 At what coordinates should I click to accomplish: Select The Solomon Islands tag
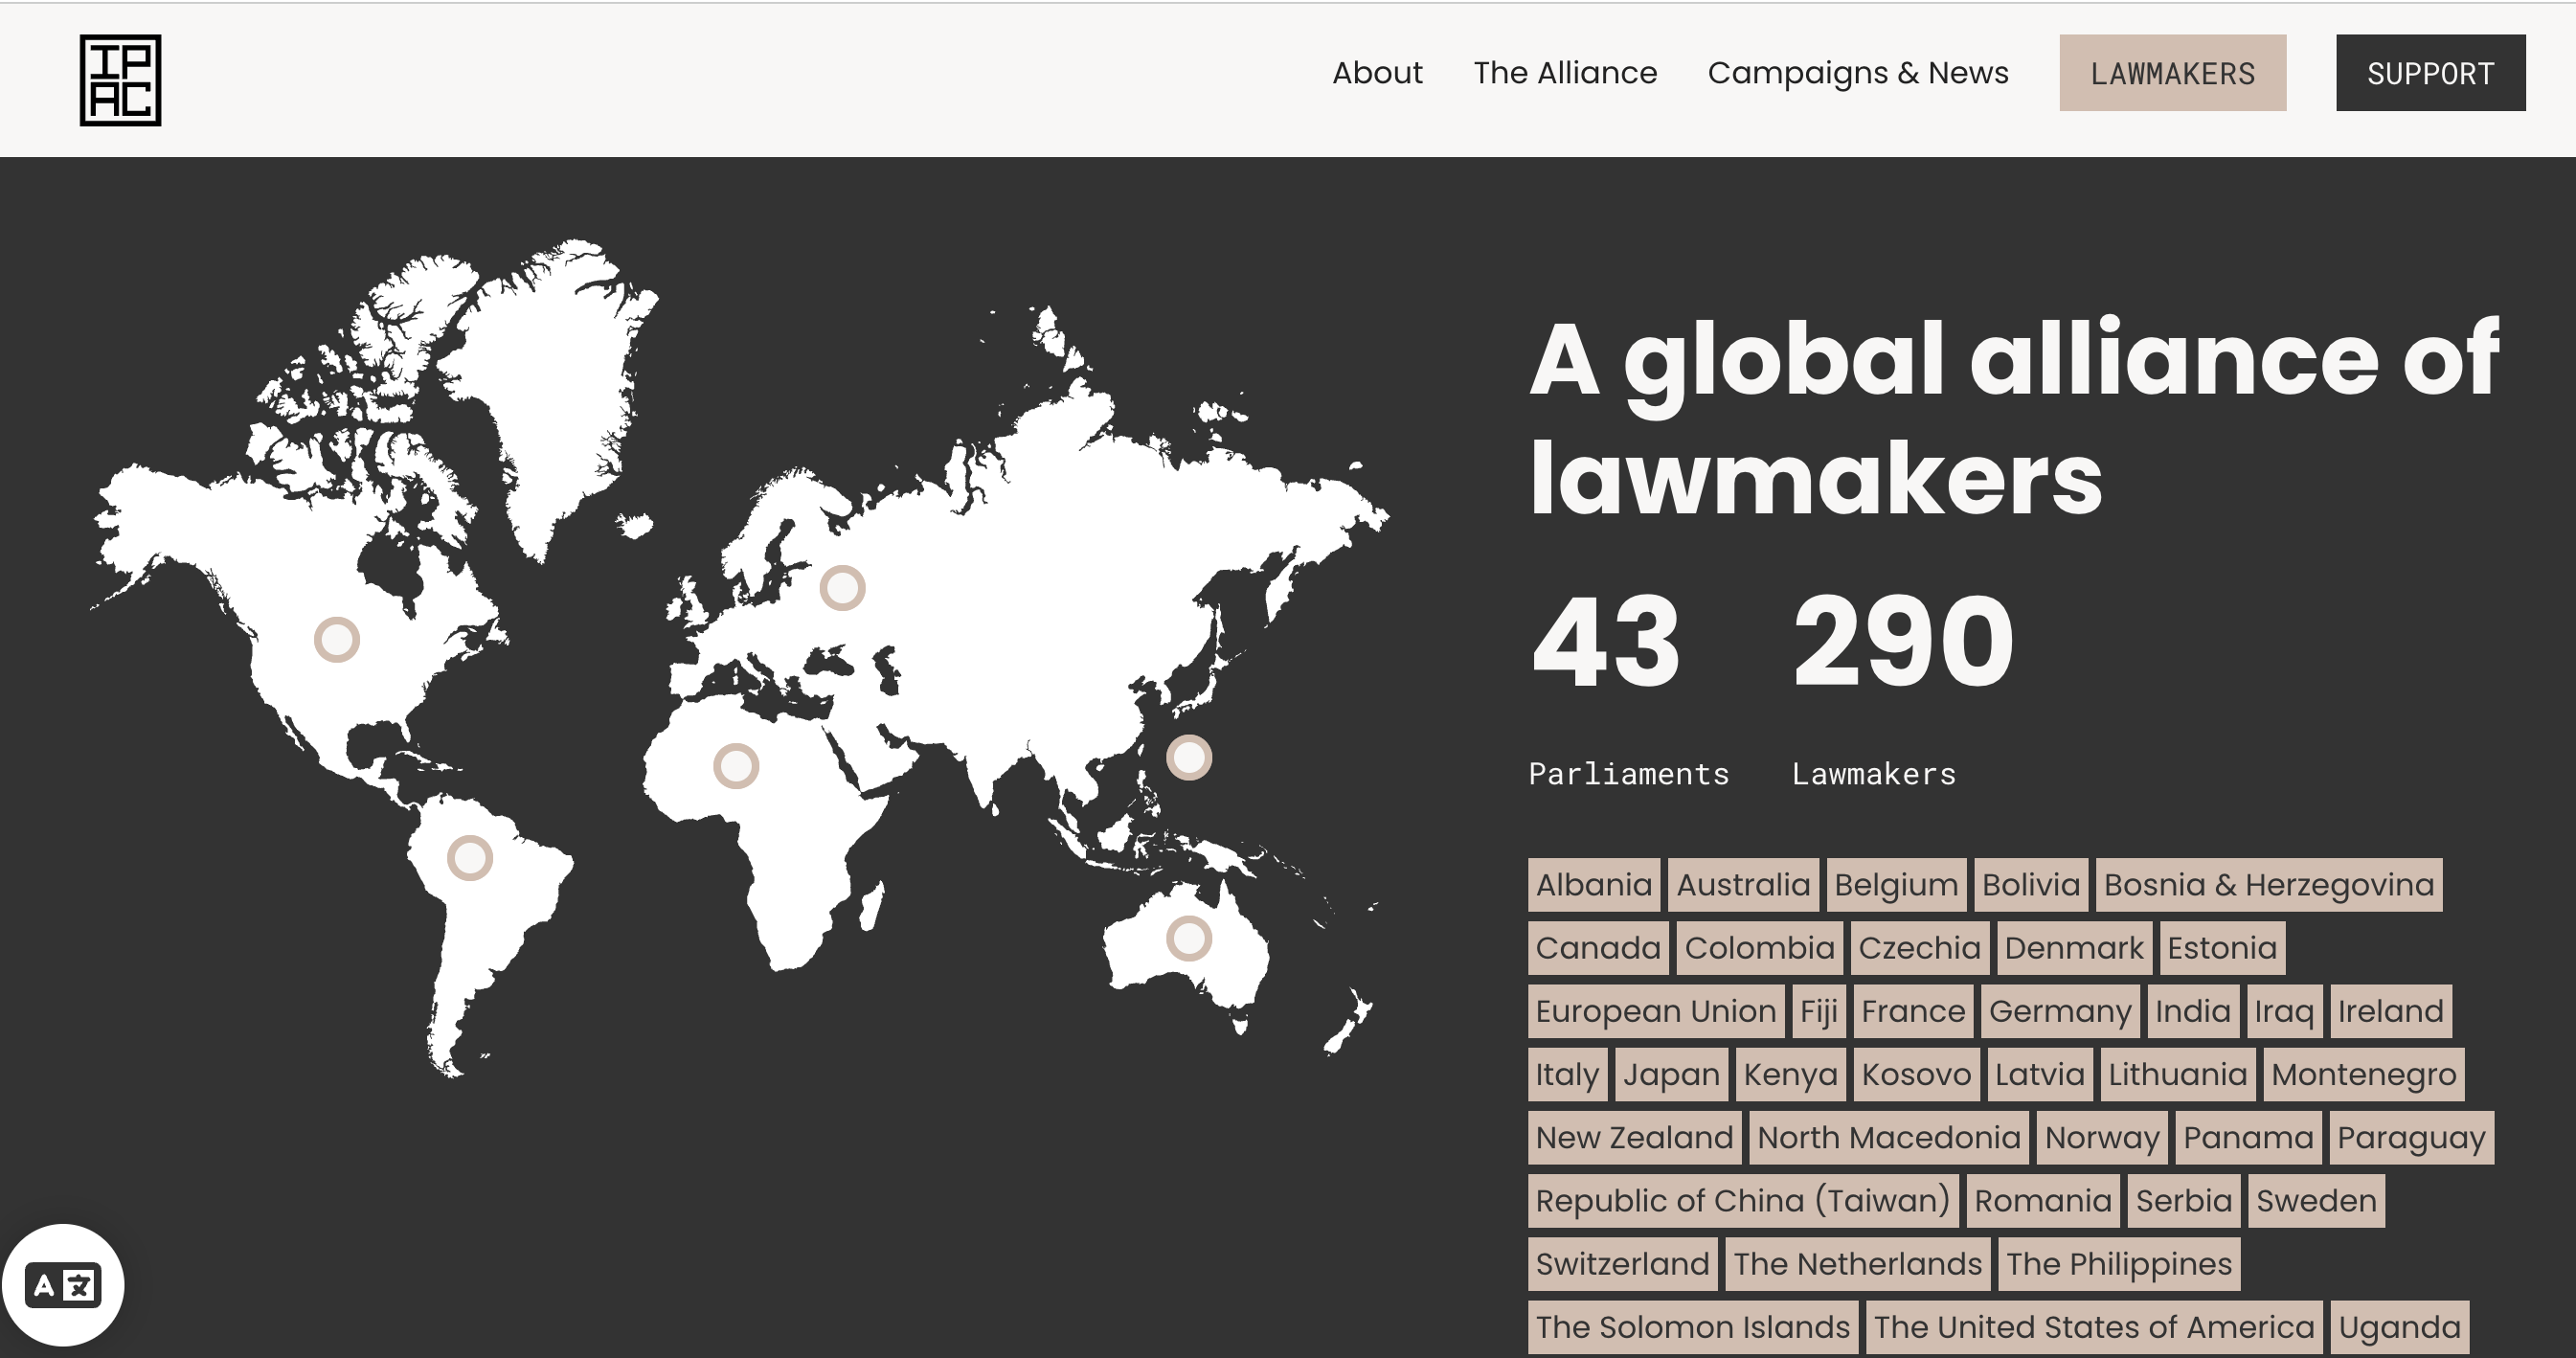1692,1326
